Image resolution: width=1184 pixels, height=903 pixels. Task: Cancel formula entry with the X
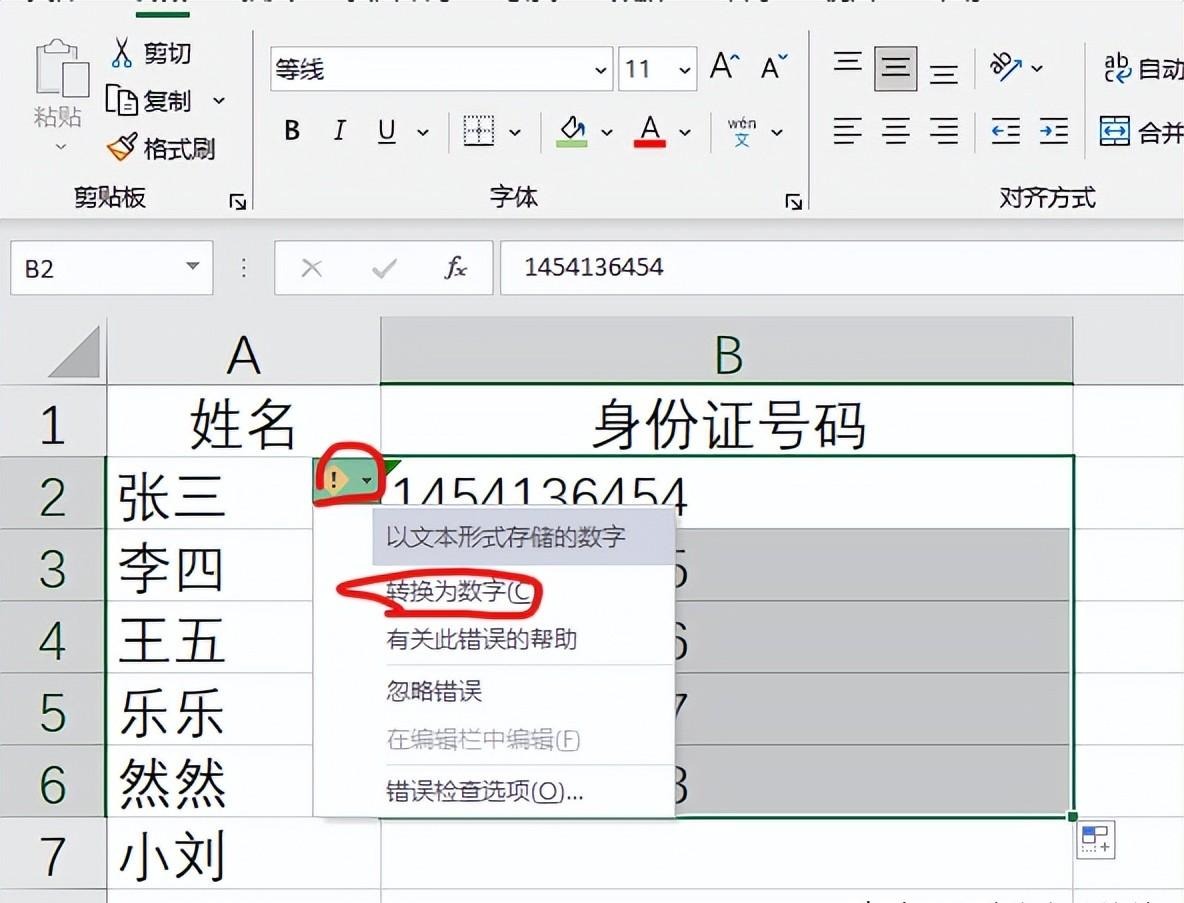[x=311, y=268]
